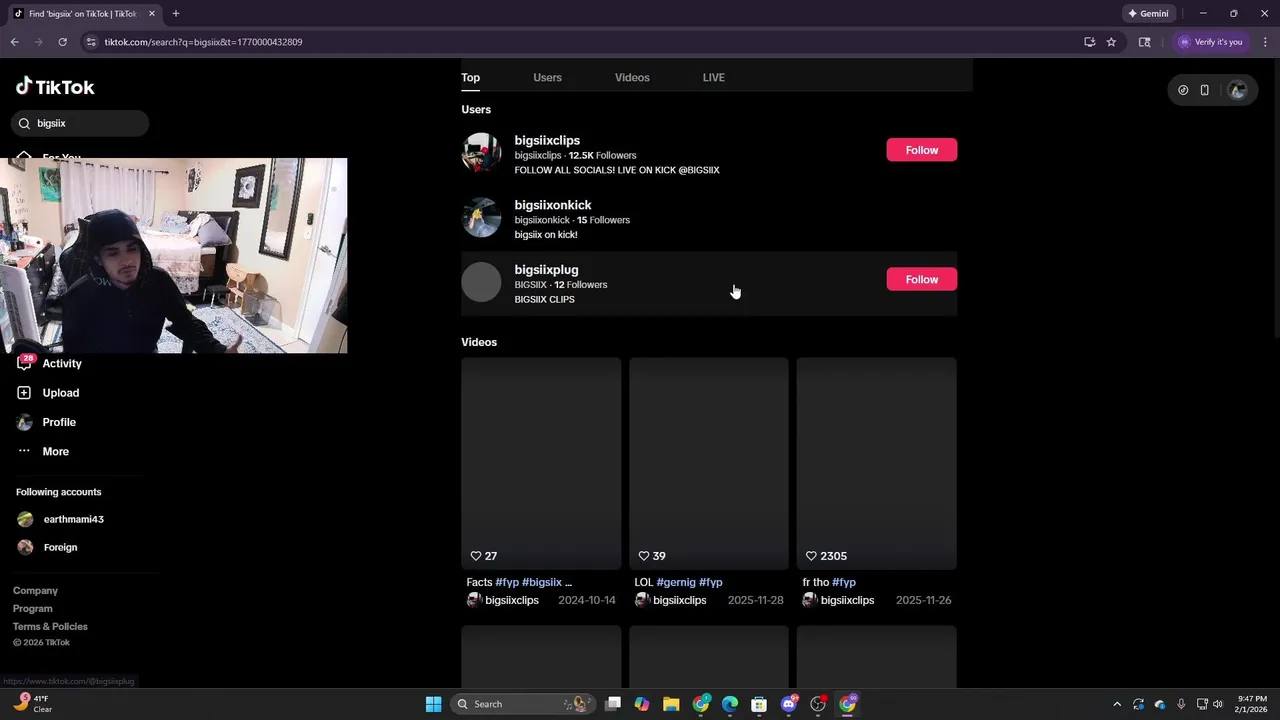Click the TikTok logo in the sidebar

55,87
